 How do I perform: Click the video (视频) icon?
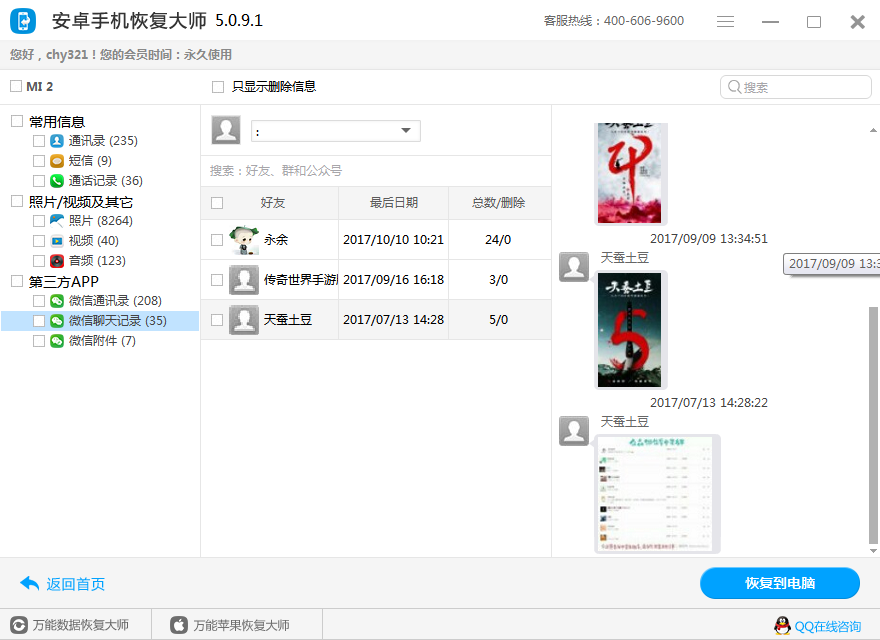57,241
